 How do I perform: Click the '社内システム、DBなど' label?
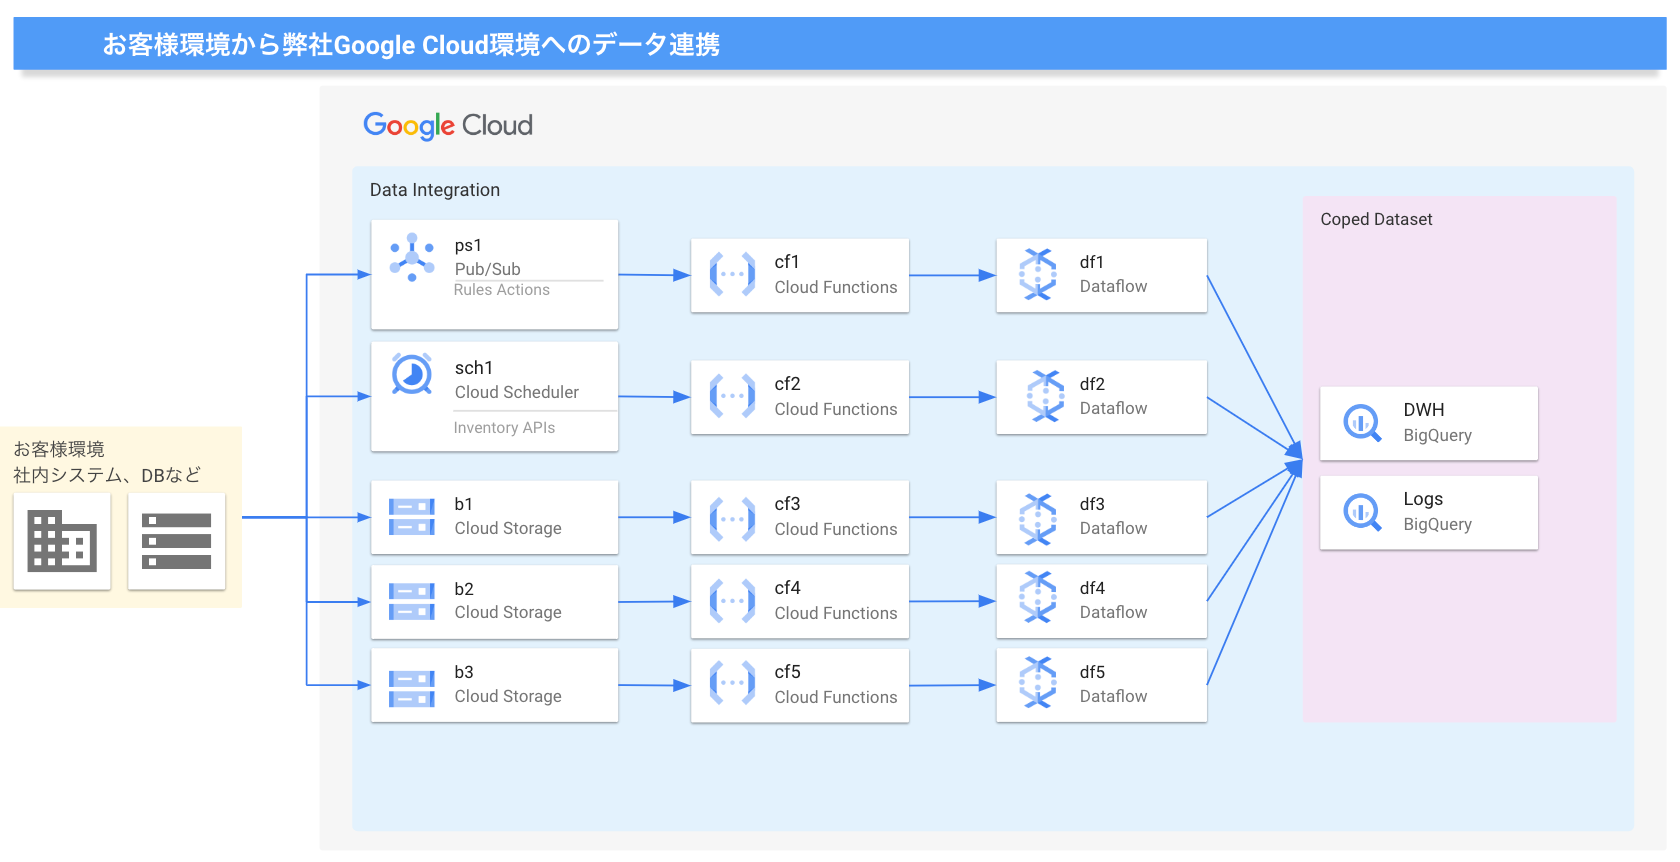click(107, 475)
